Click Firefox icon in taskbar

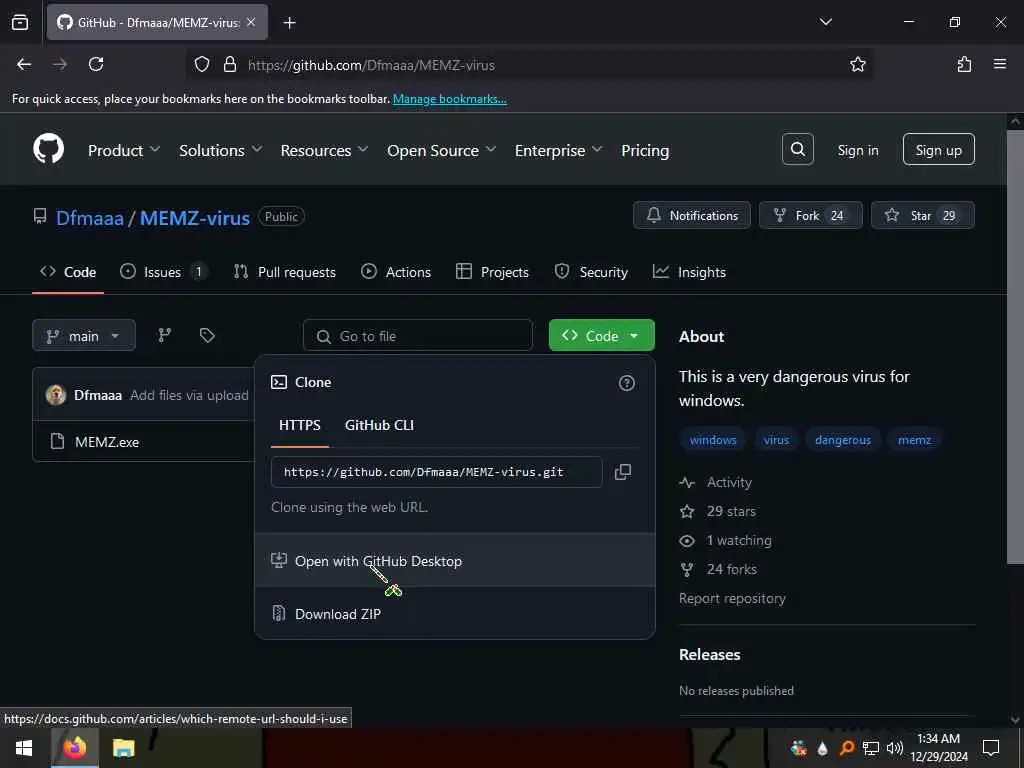[x=74, y=748]
